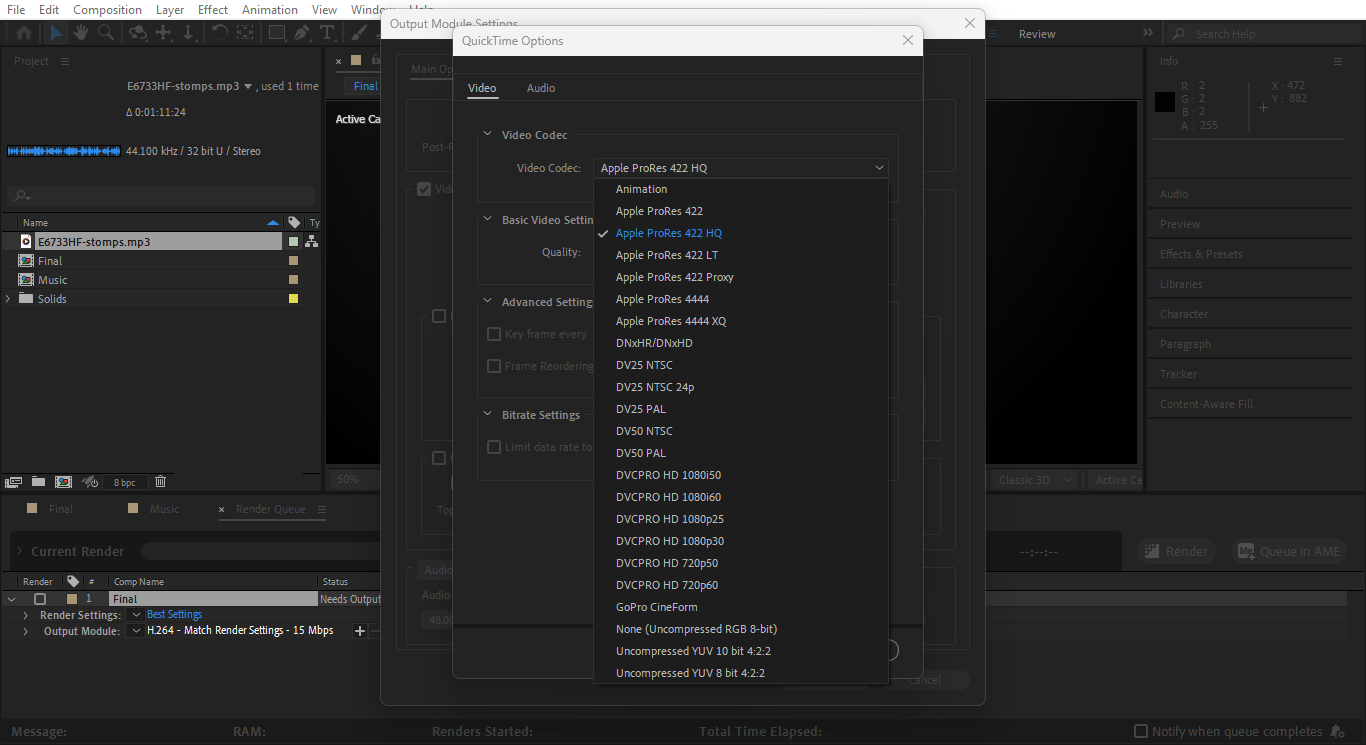Open project settings rocket icon

pyautogui.click(x=89, y=481)
